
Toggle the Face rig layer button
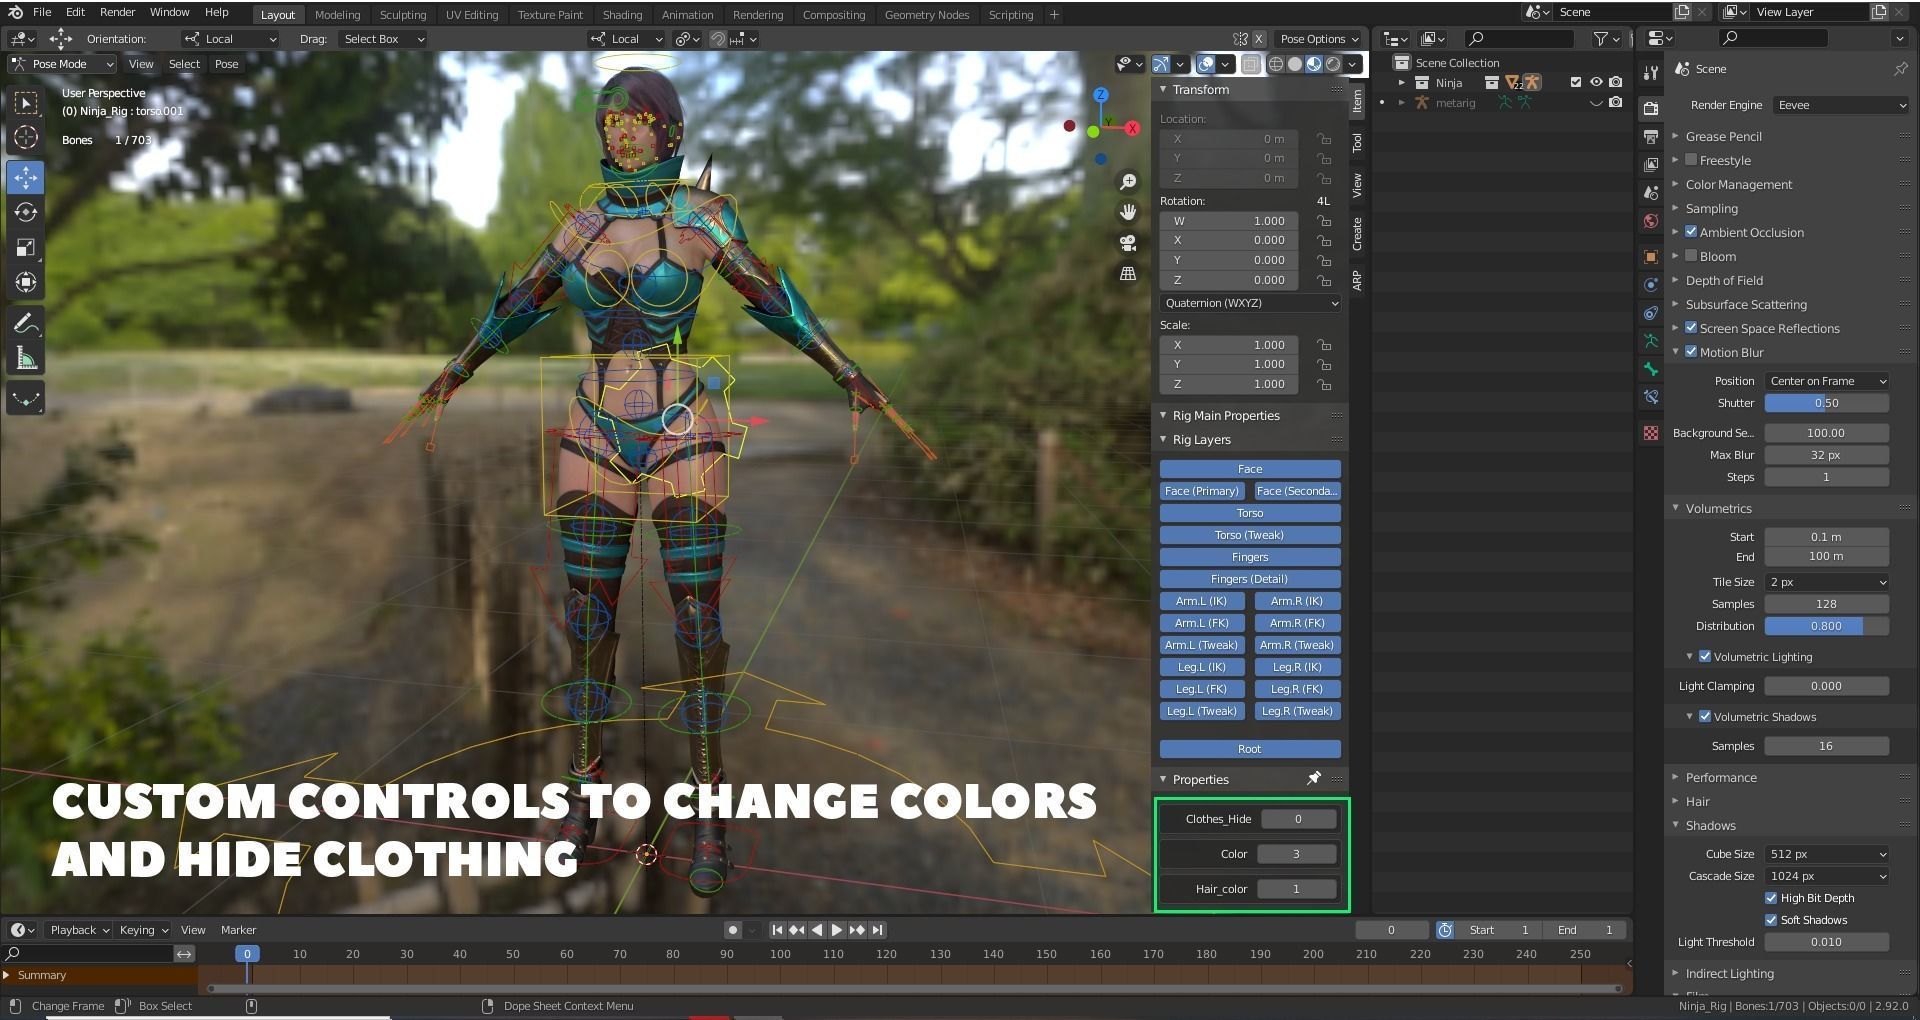click(1250, 469)
